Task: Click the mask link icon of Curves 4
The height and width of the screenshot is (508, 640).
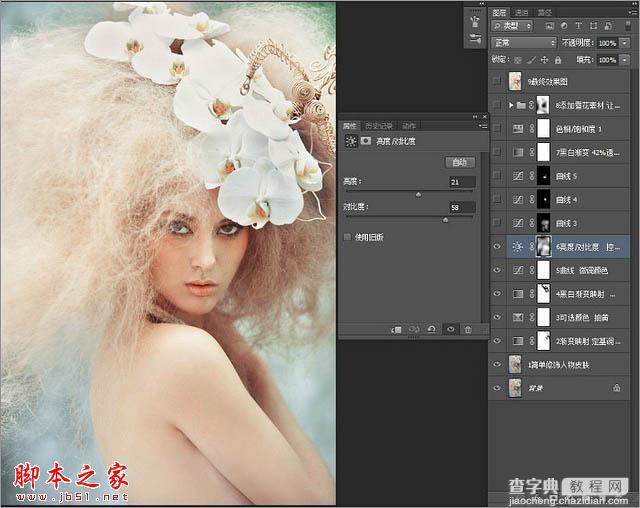Action: pos(532,200)
